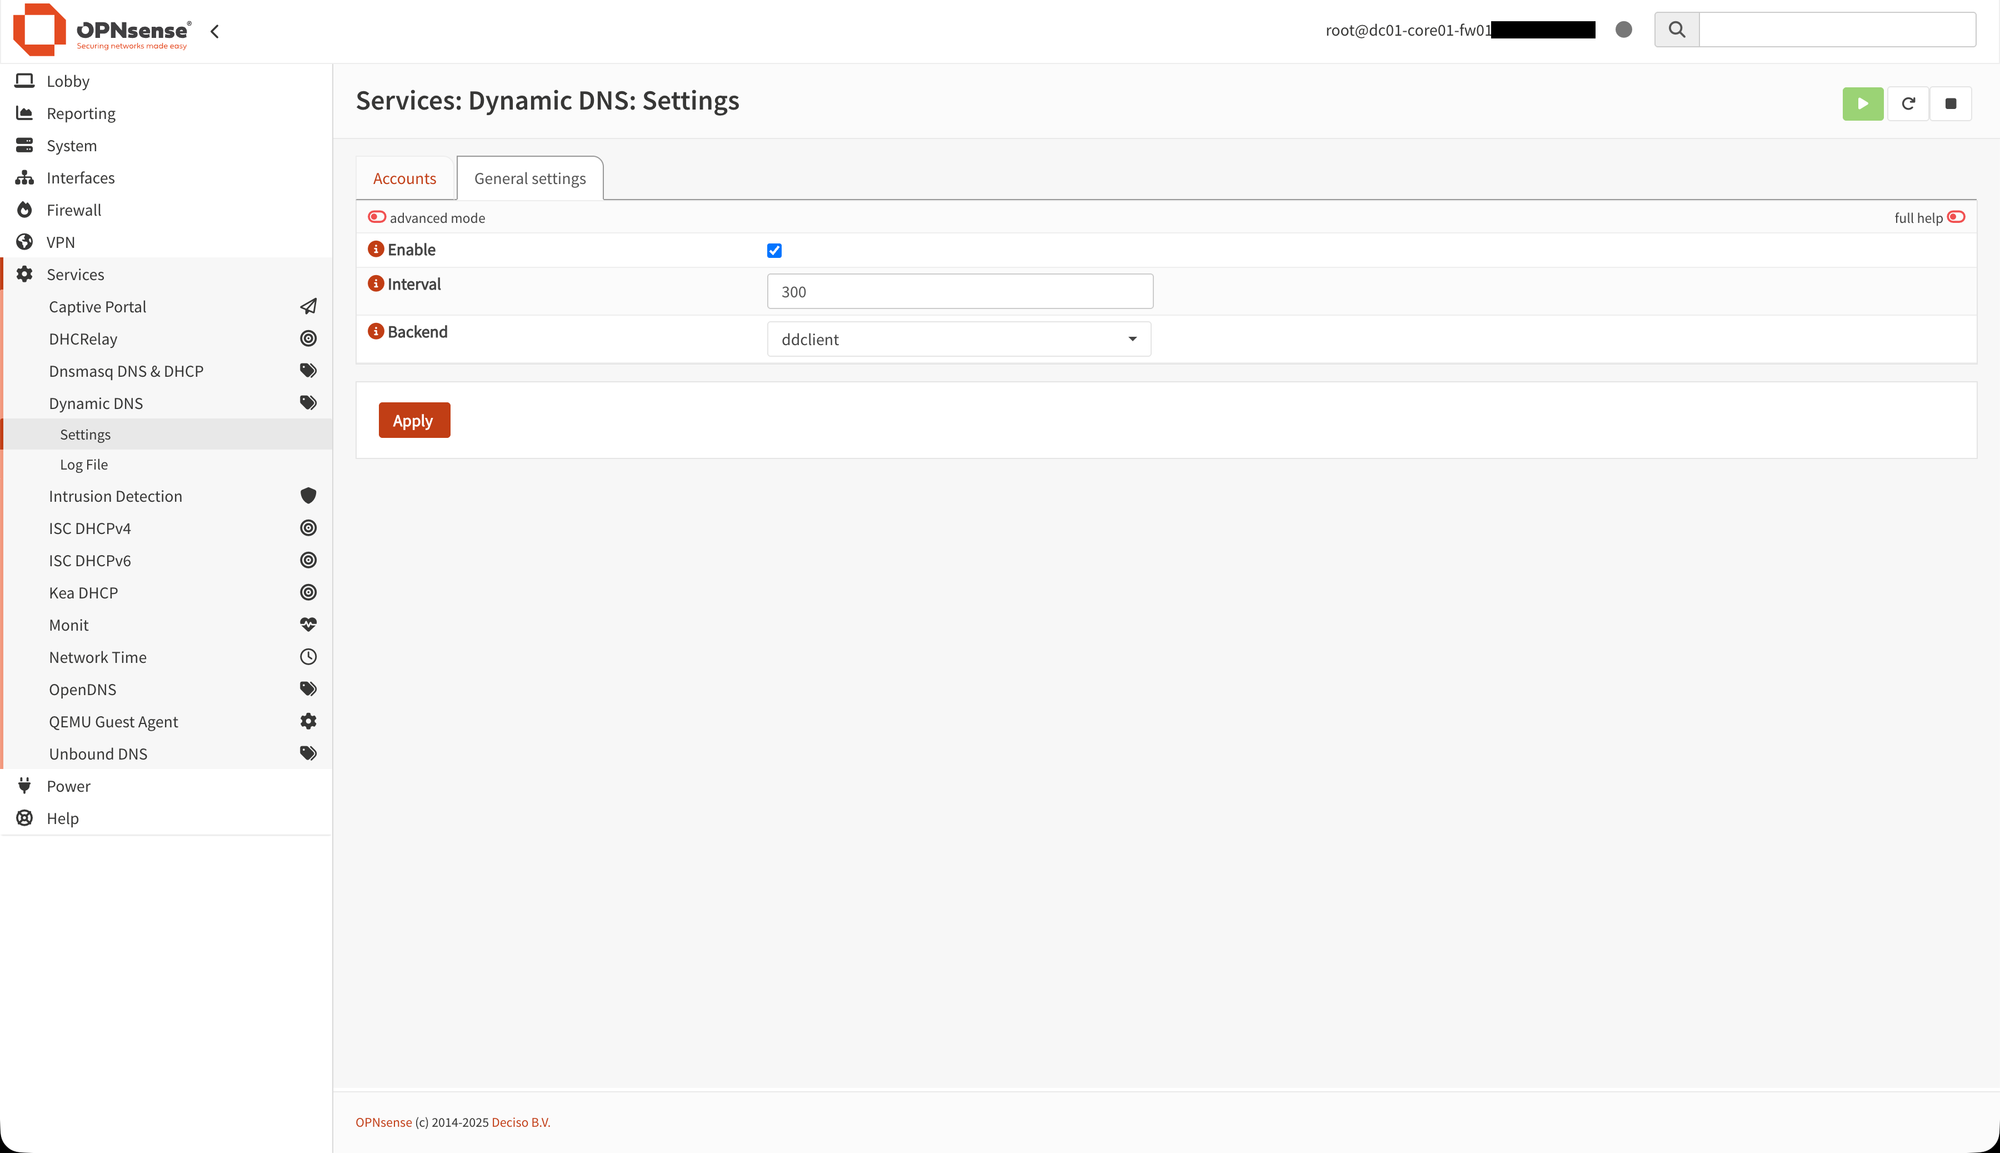Enable the Dynamic DNS Enable checkbox
This screenshot has height=1153, width=2000.
point(774,250)
